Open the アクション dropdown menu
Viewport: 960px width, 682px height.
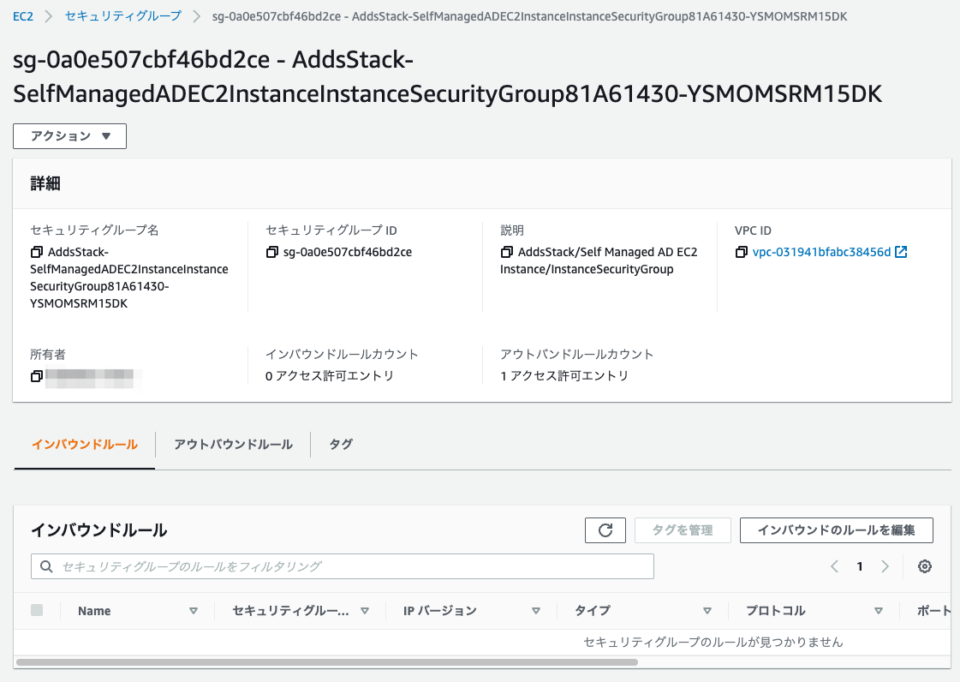click(69, 136)
